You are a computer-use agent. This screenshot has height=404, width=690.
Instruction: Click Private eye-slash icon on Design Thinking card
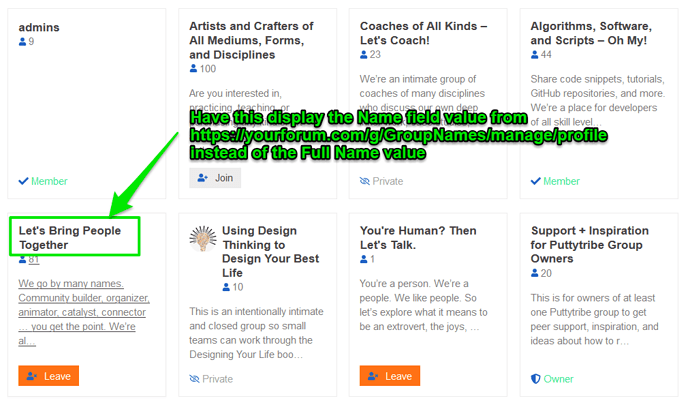tap(194, 379)
